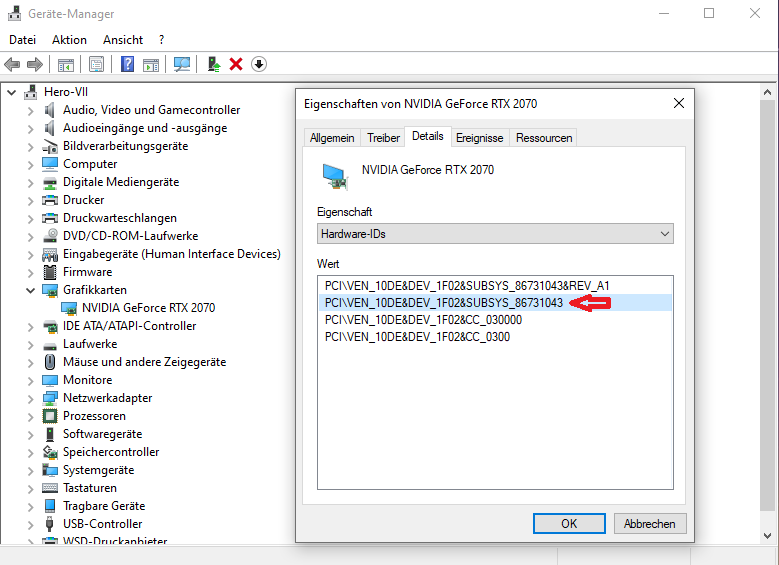Image resolution: width=779 pixels, height=565 pixels.
Task: Switch to the Ereignisse tab
Action: click(479, 138)
